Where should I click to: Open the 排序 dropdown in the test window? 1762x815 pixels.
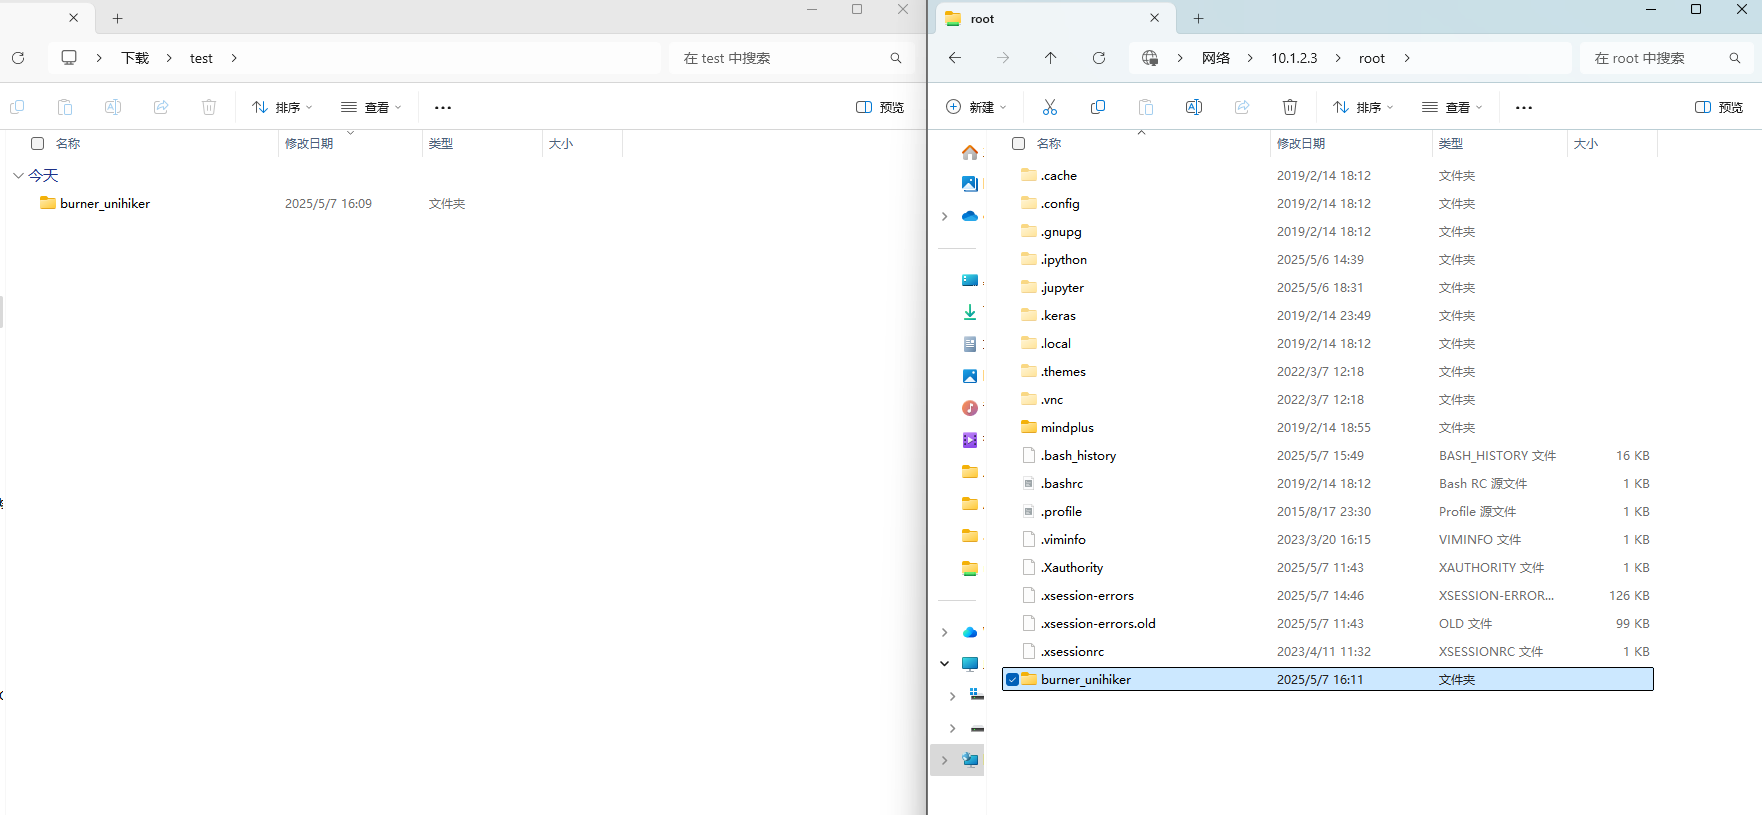(282, 107)
